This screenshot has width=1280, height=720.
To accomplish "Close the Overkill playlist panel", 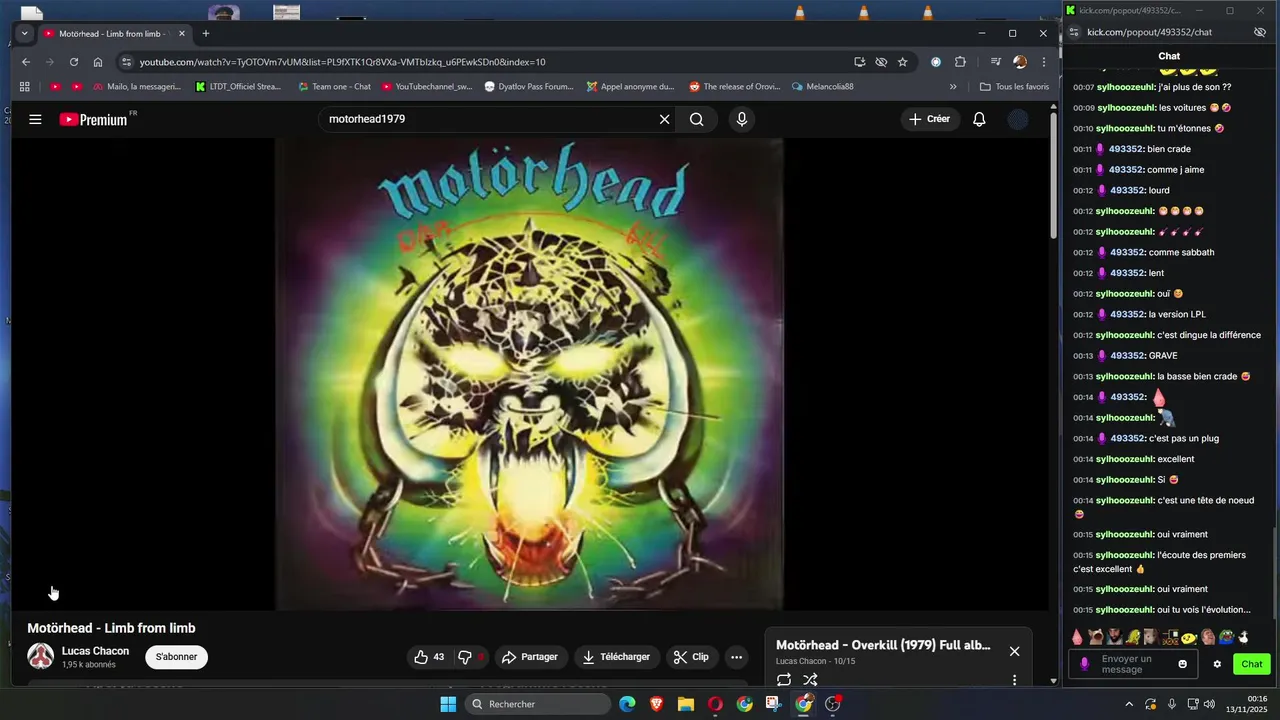I will tap(1014, 651).
